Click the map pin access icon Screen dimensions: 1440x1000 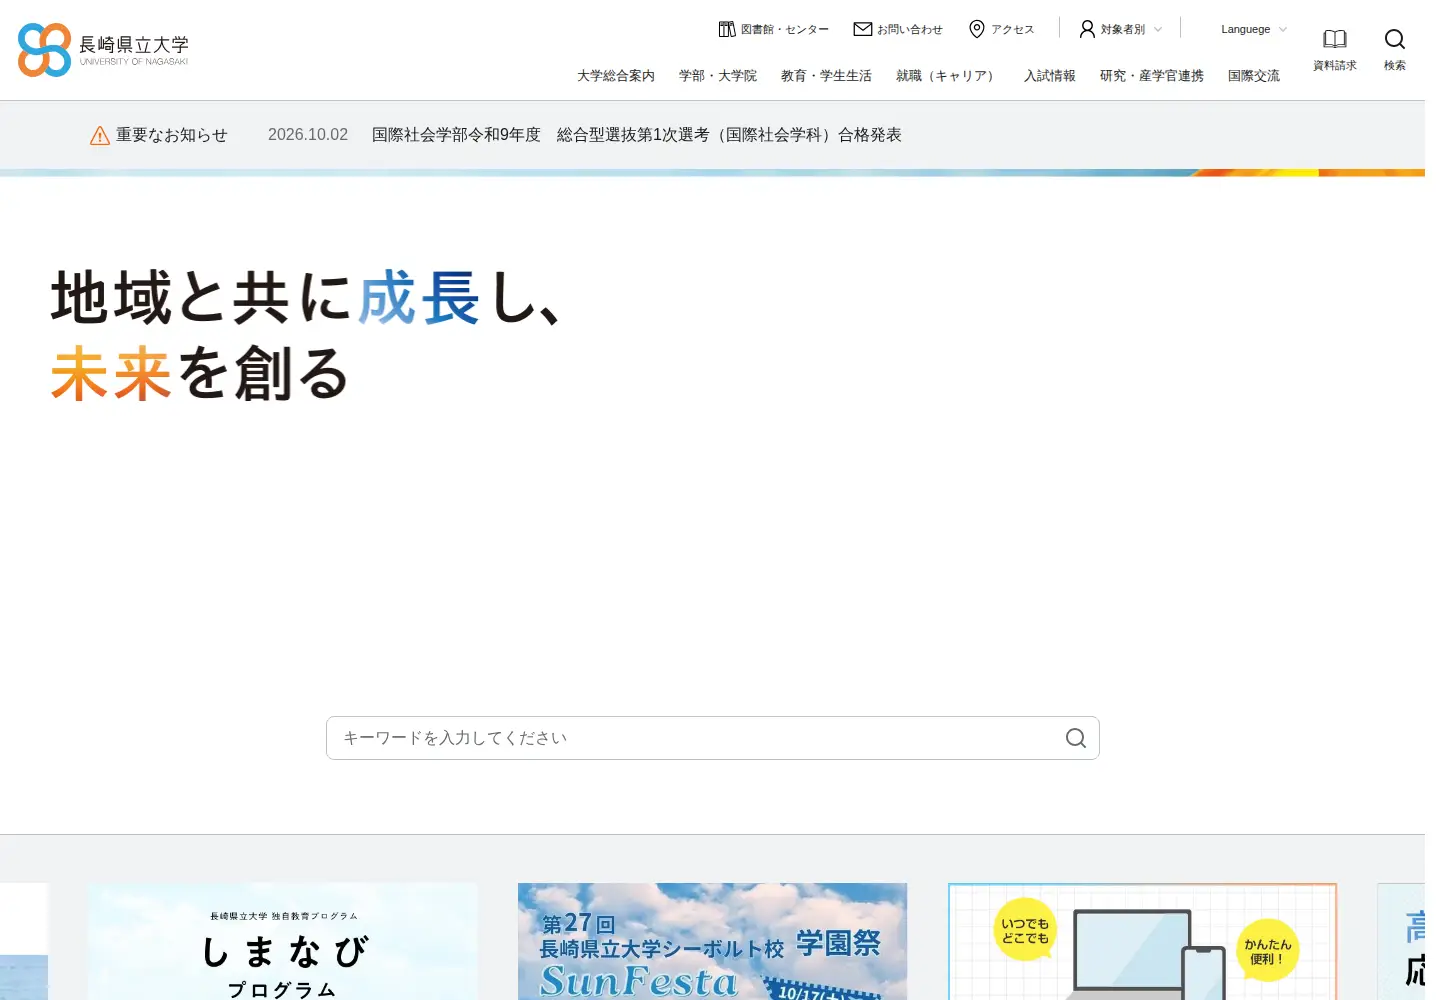coord(977,29)
